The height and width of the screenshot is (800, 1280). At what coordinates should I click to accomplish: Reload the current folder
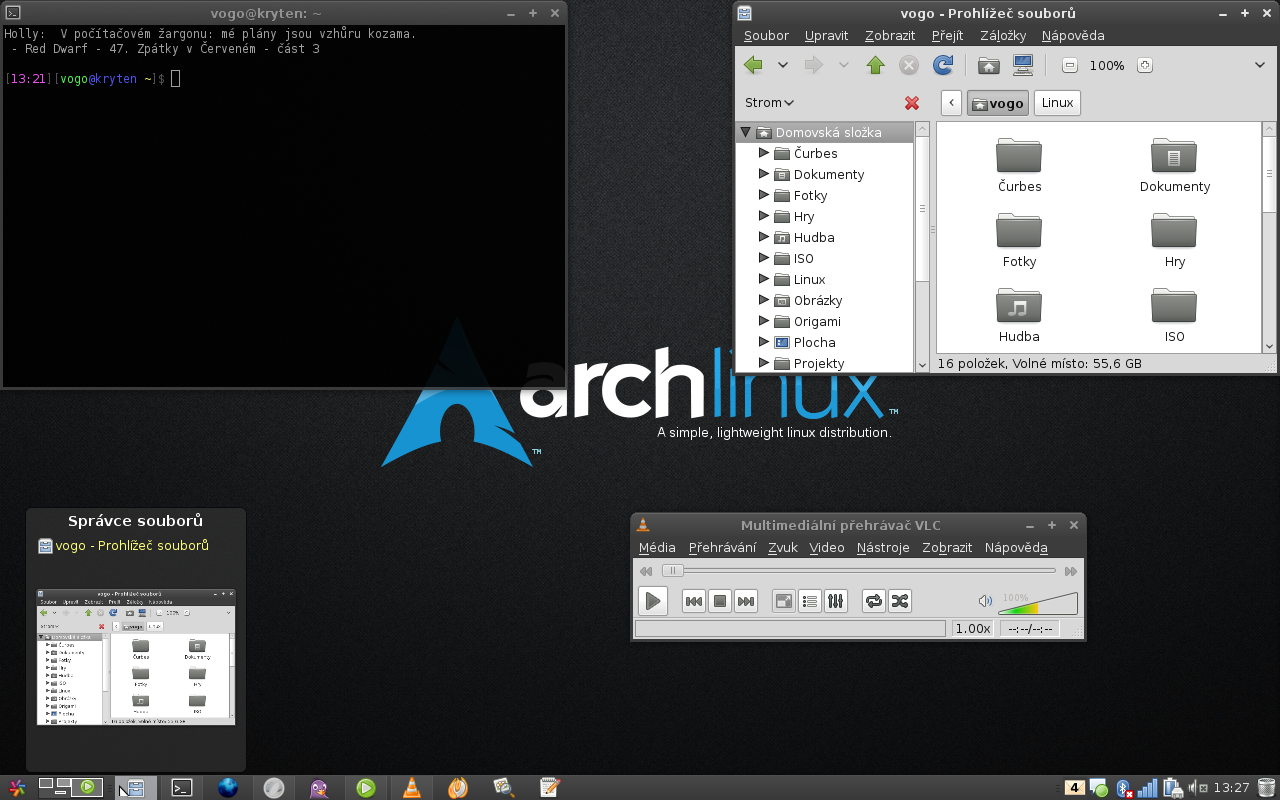[x=942, y=65]
